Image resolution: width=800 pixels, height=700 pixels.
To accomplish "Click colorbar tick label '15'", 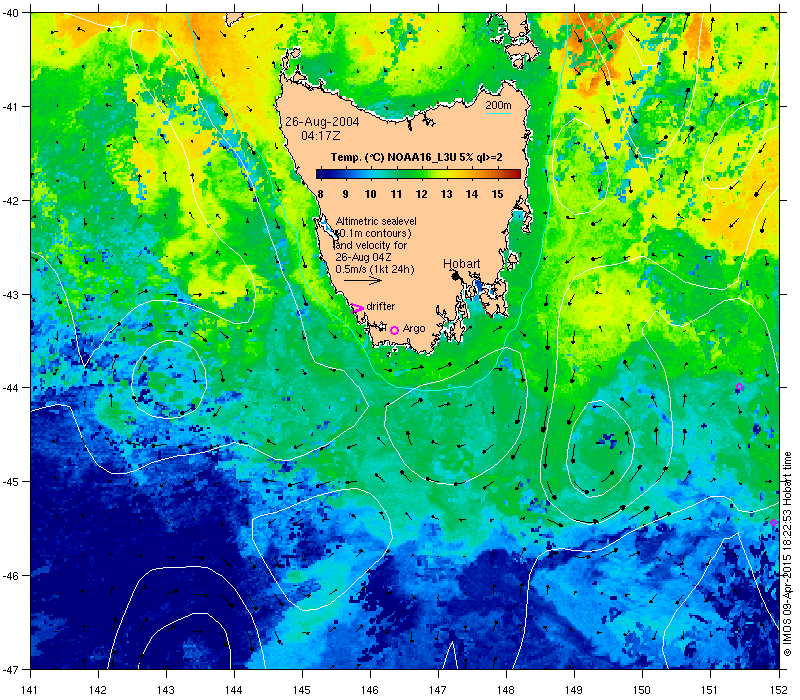I will click(497, 194).
